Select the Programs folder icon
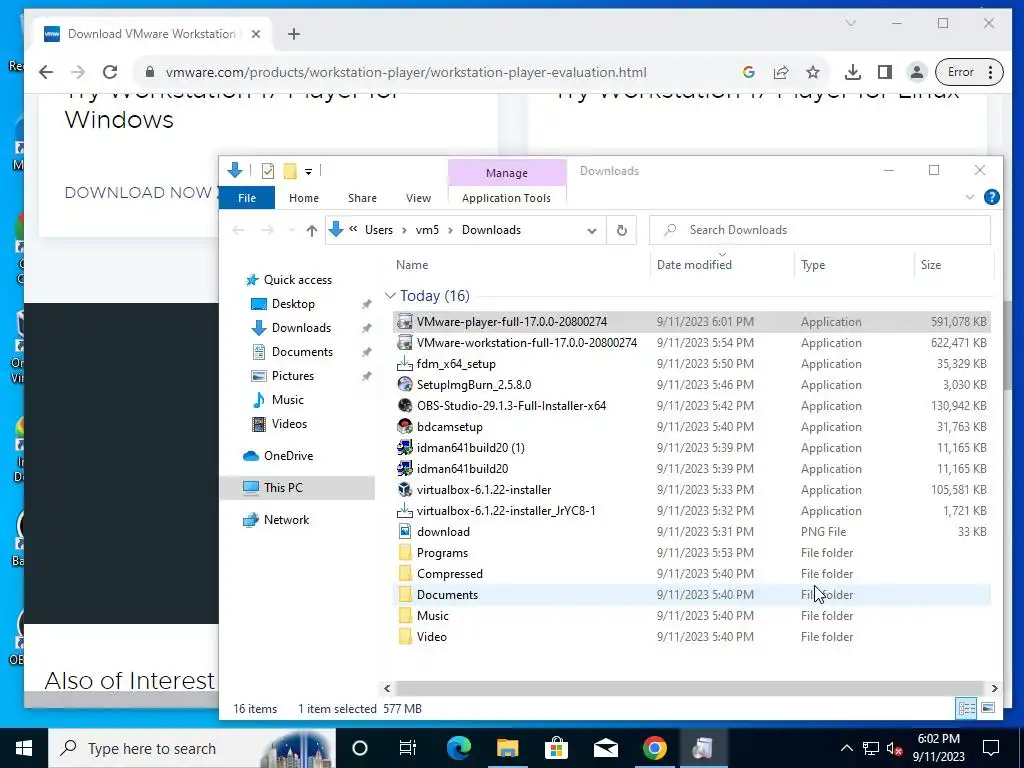This screenshot has width=1024, height=768. 405,552
